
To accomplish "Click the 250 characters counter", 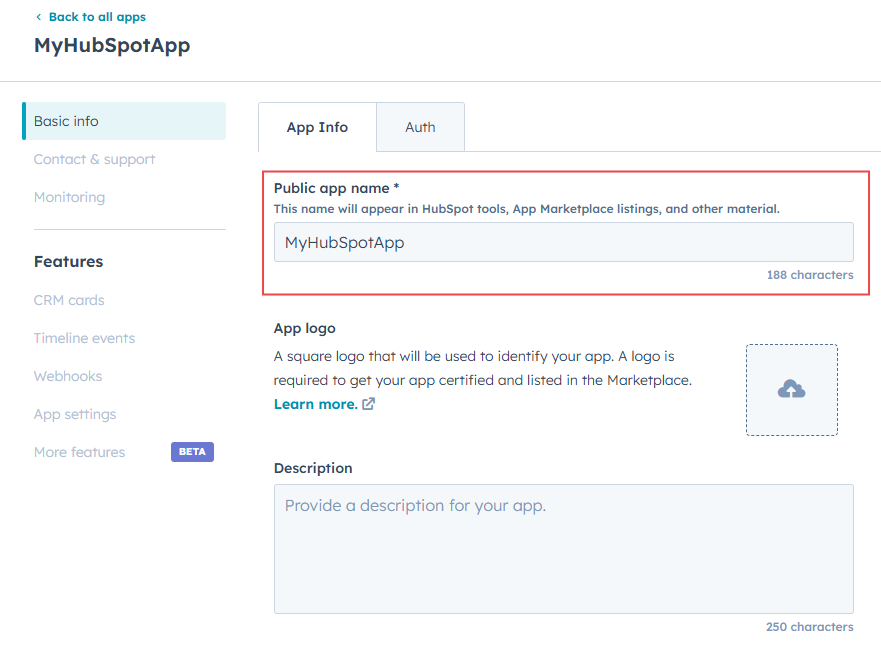I will coord(810,627).
